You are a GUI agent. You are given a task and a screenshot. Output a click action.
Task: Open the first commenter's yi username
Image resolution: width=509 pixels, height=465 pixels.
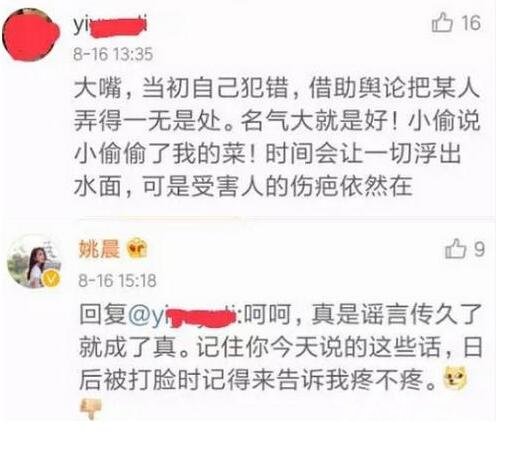[110, 25]
